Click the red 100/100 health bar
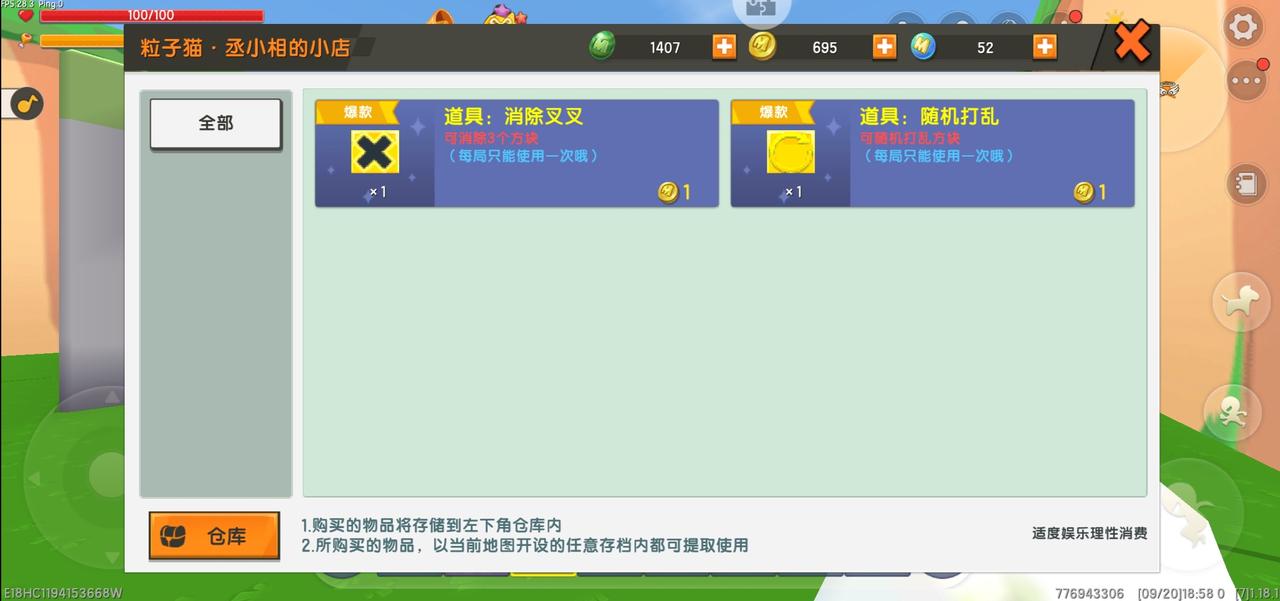The image size is (1280, 601). (150, 15)
